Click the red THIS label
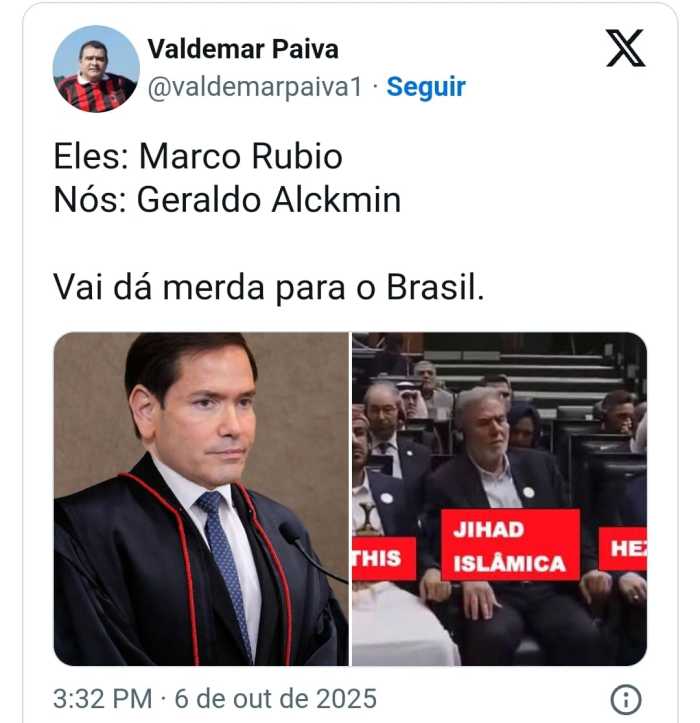The image size is (700, 723). click(384, 558)
